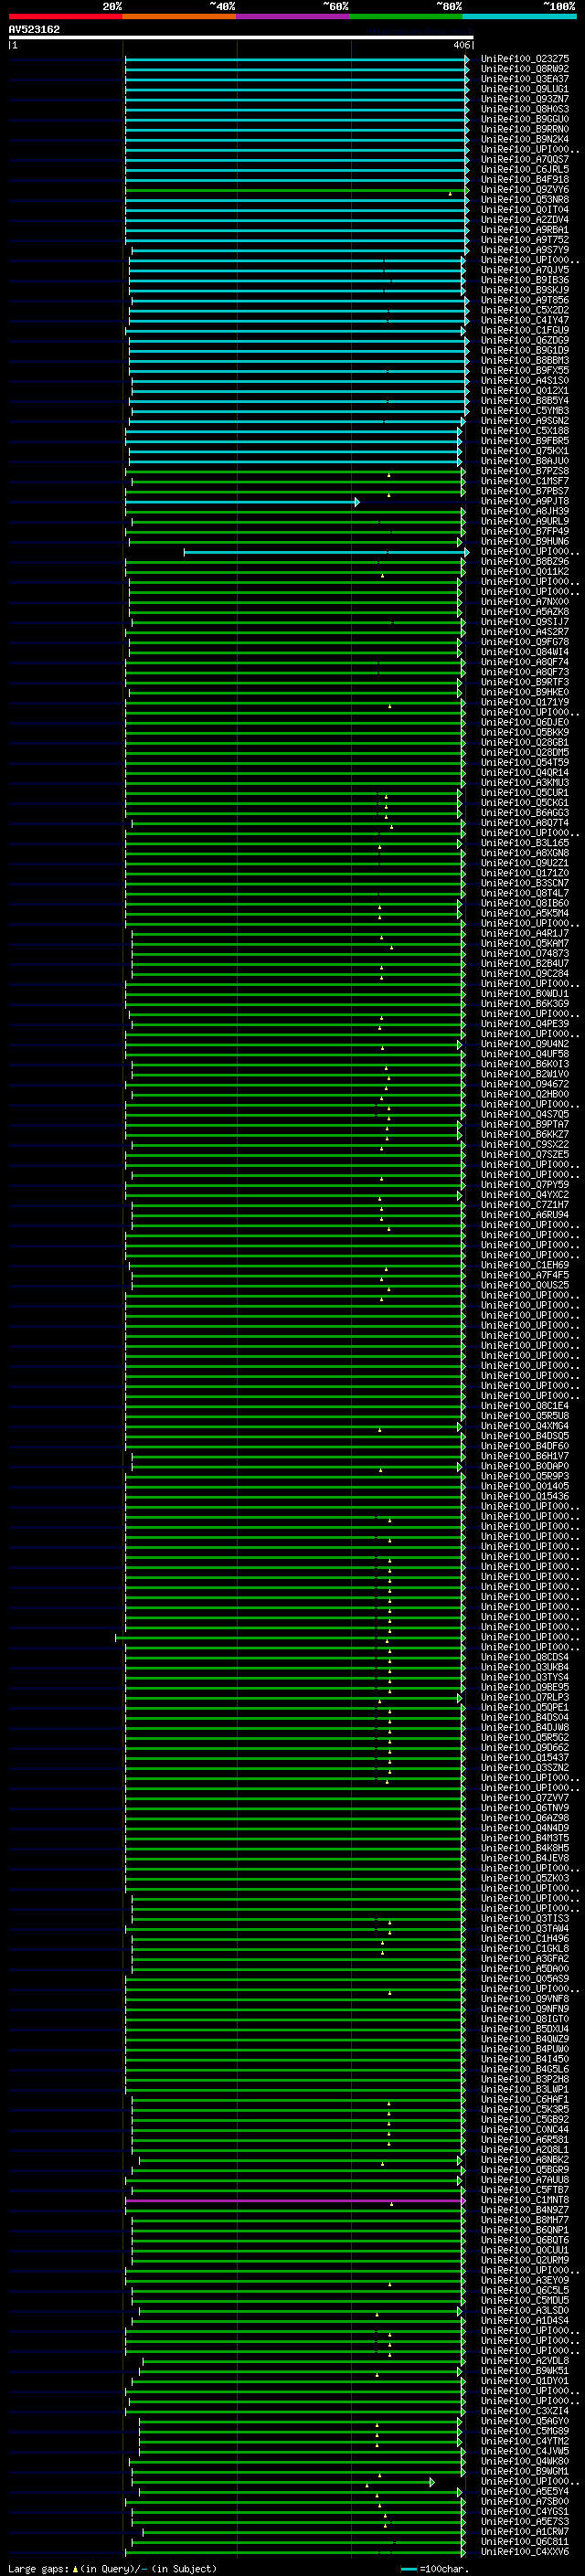Screen dimensions: 585x2576
Task: Select the UniRef100_B8BZ96 label
Action: (524, 562)
